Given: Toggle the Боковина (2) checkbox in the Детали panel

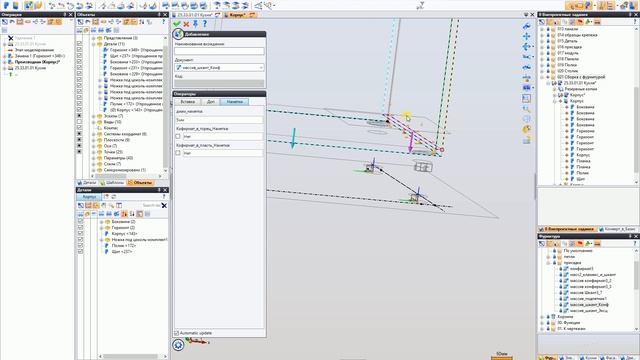Looking at the screenshot, I should point(80,222).
